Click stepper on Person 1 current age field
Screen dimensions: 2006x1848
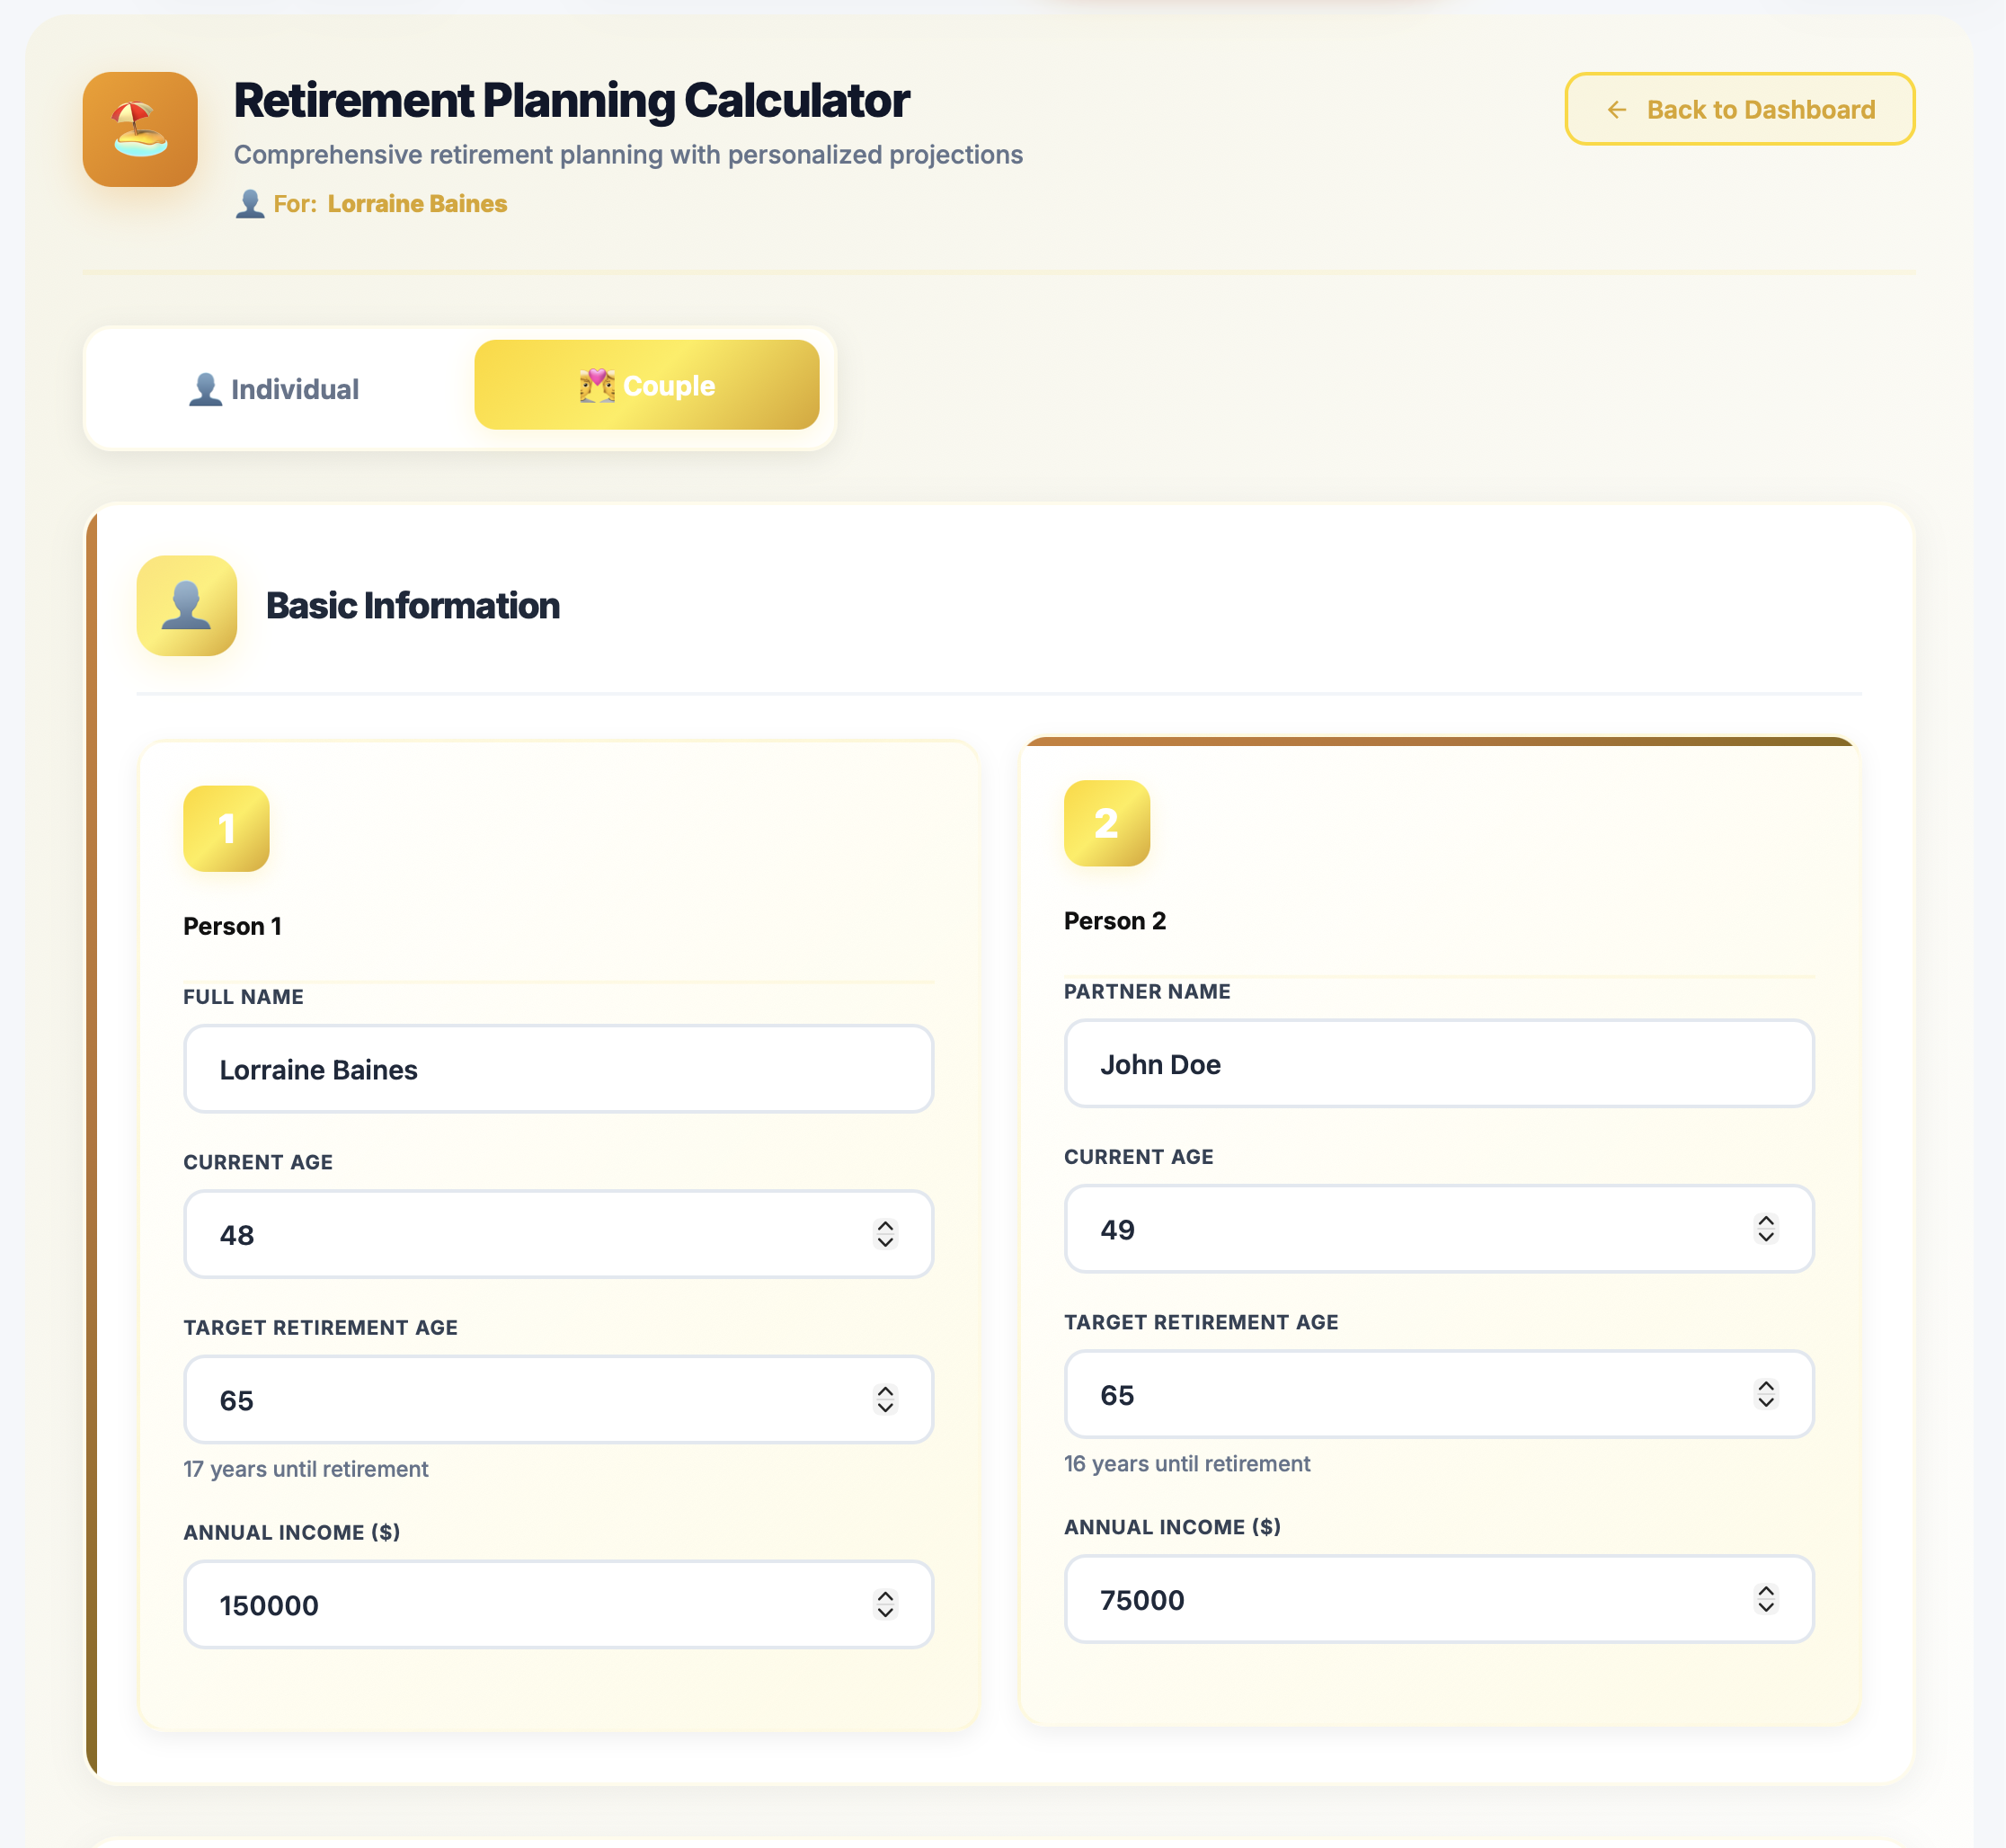(x=884, y=1235)
